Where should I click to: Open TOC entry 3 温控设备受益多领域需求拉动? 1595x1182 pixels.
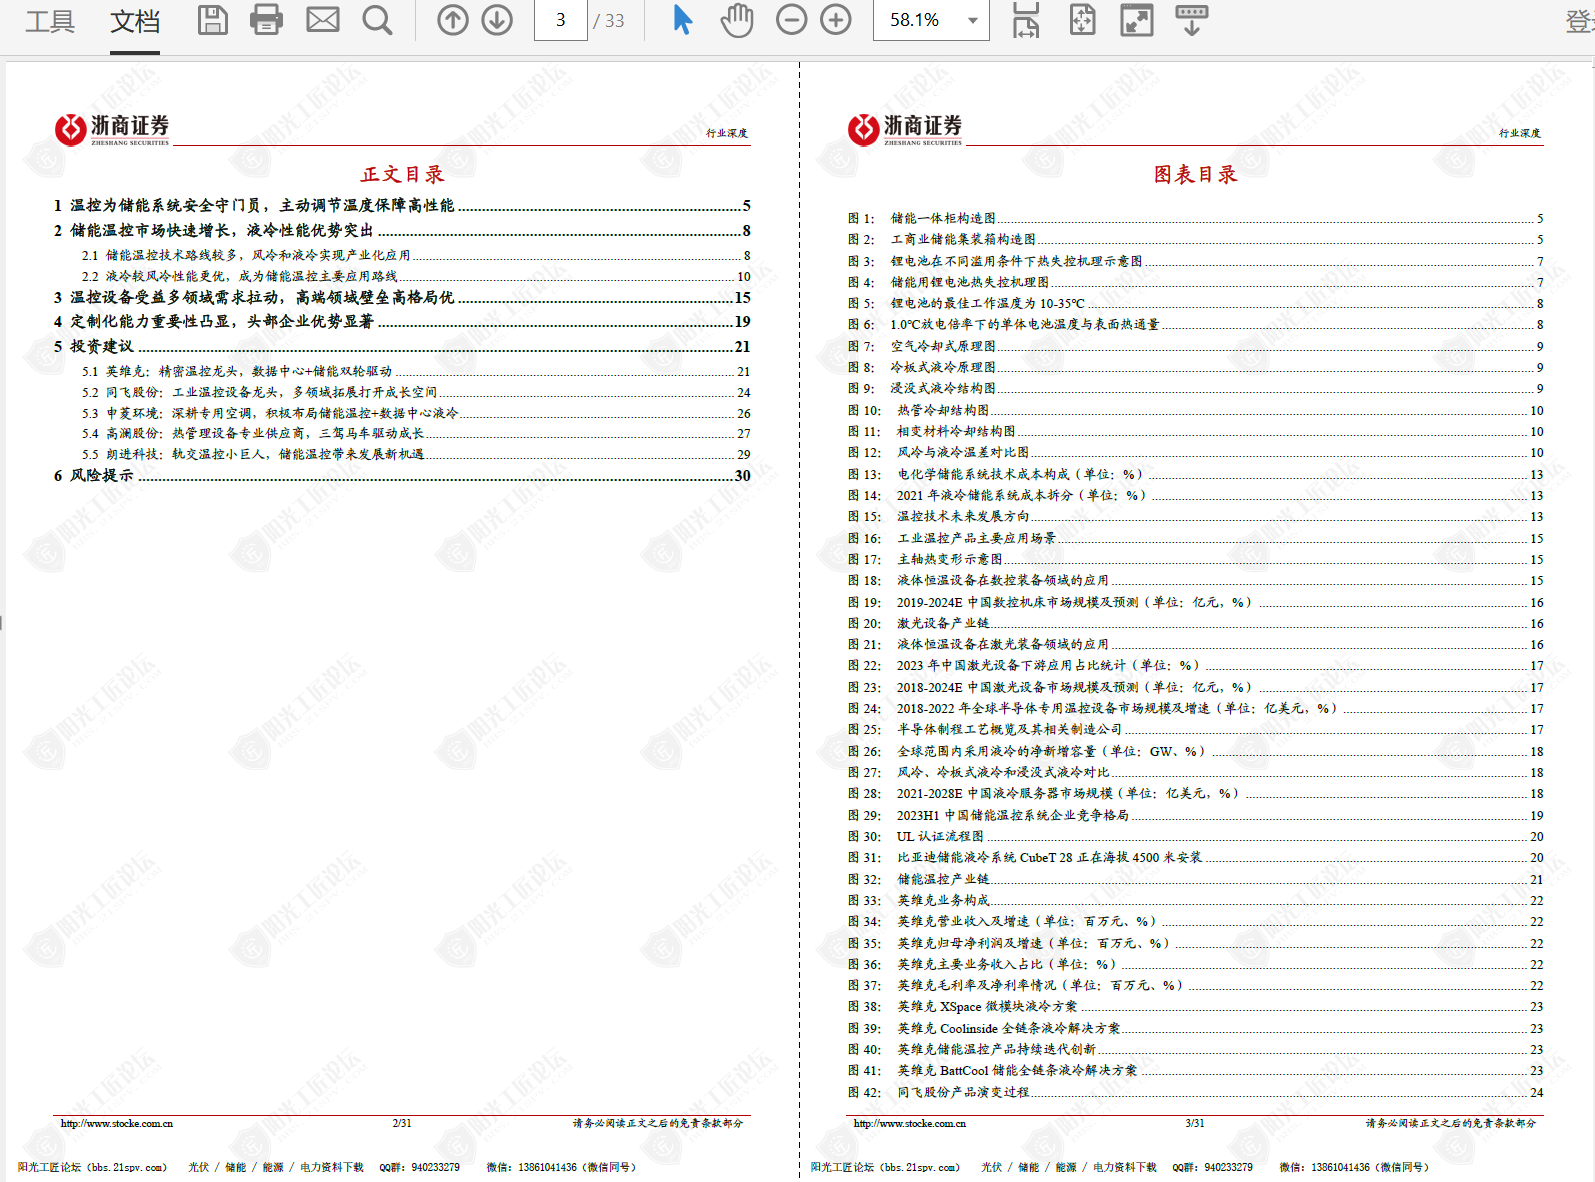402,297
